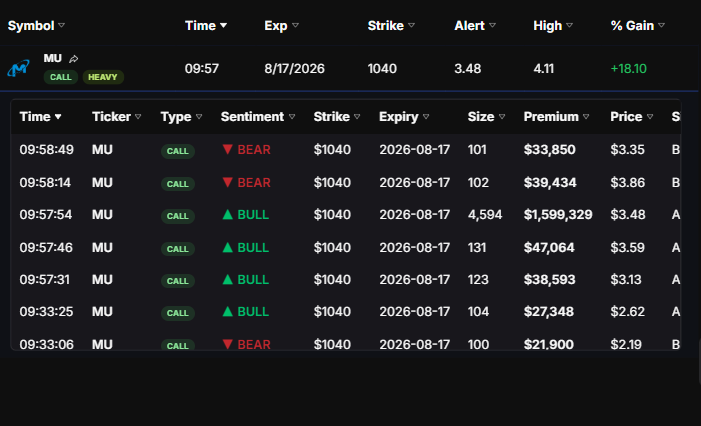This screenshot has height=426, width=701.
Task: Open the top Strike column filter
Action: click(x=411, y=25)
